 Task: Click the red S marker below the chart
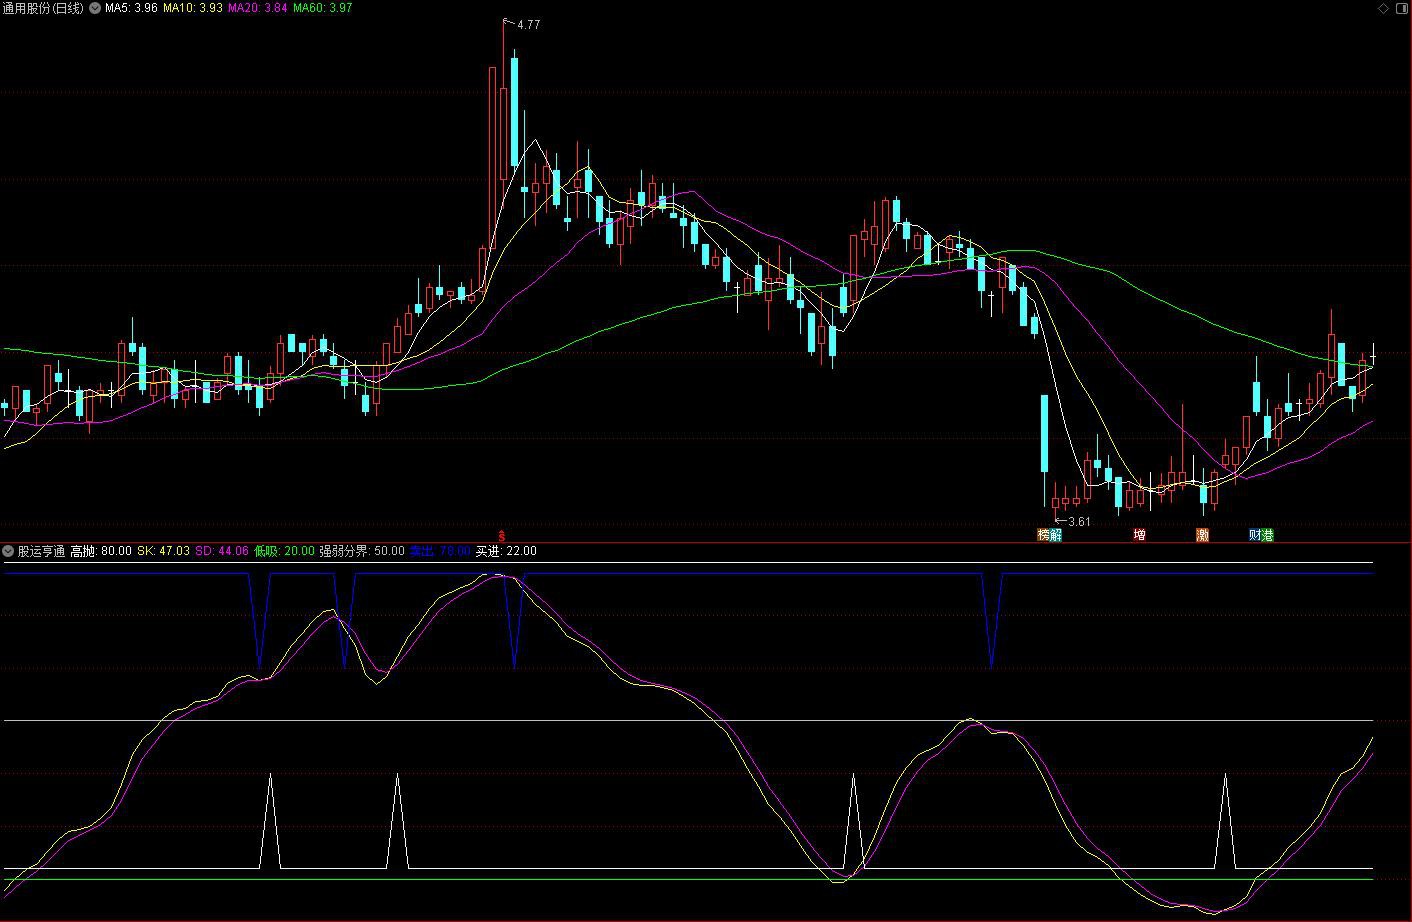click(502, 536)
